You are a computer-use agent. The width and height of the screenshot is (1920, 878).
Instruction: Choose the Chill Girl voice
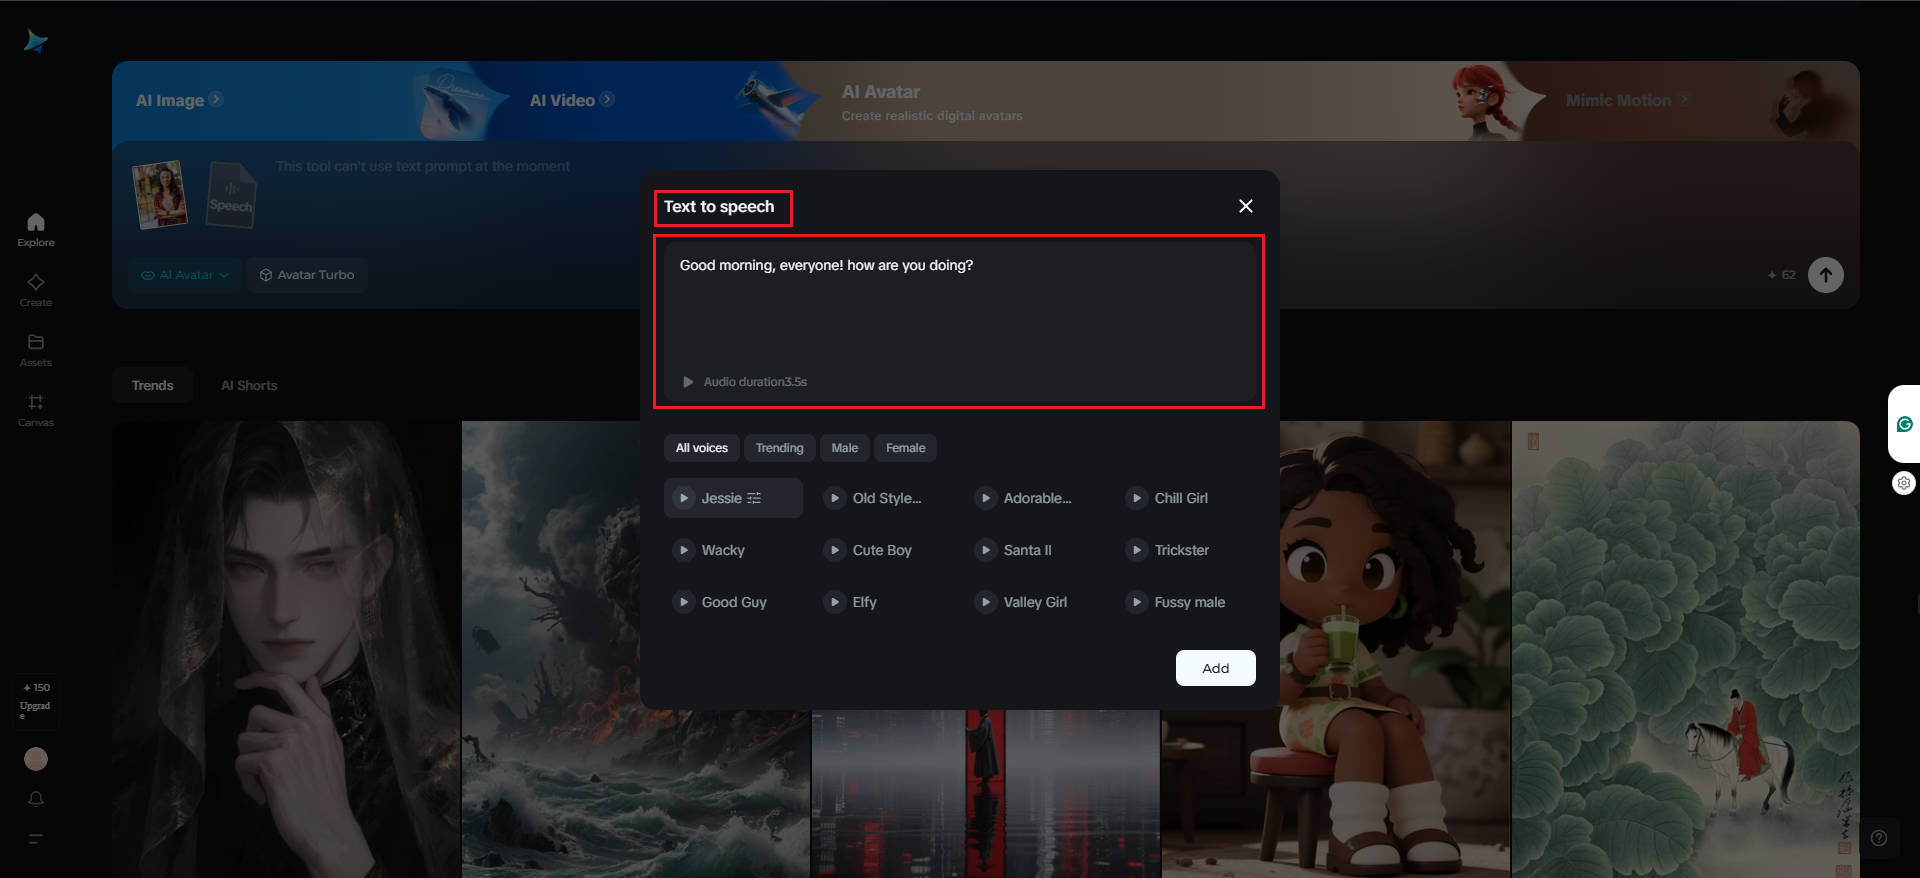pyautogui.click(x=1186, y=498)
